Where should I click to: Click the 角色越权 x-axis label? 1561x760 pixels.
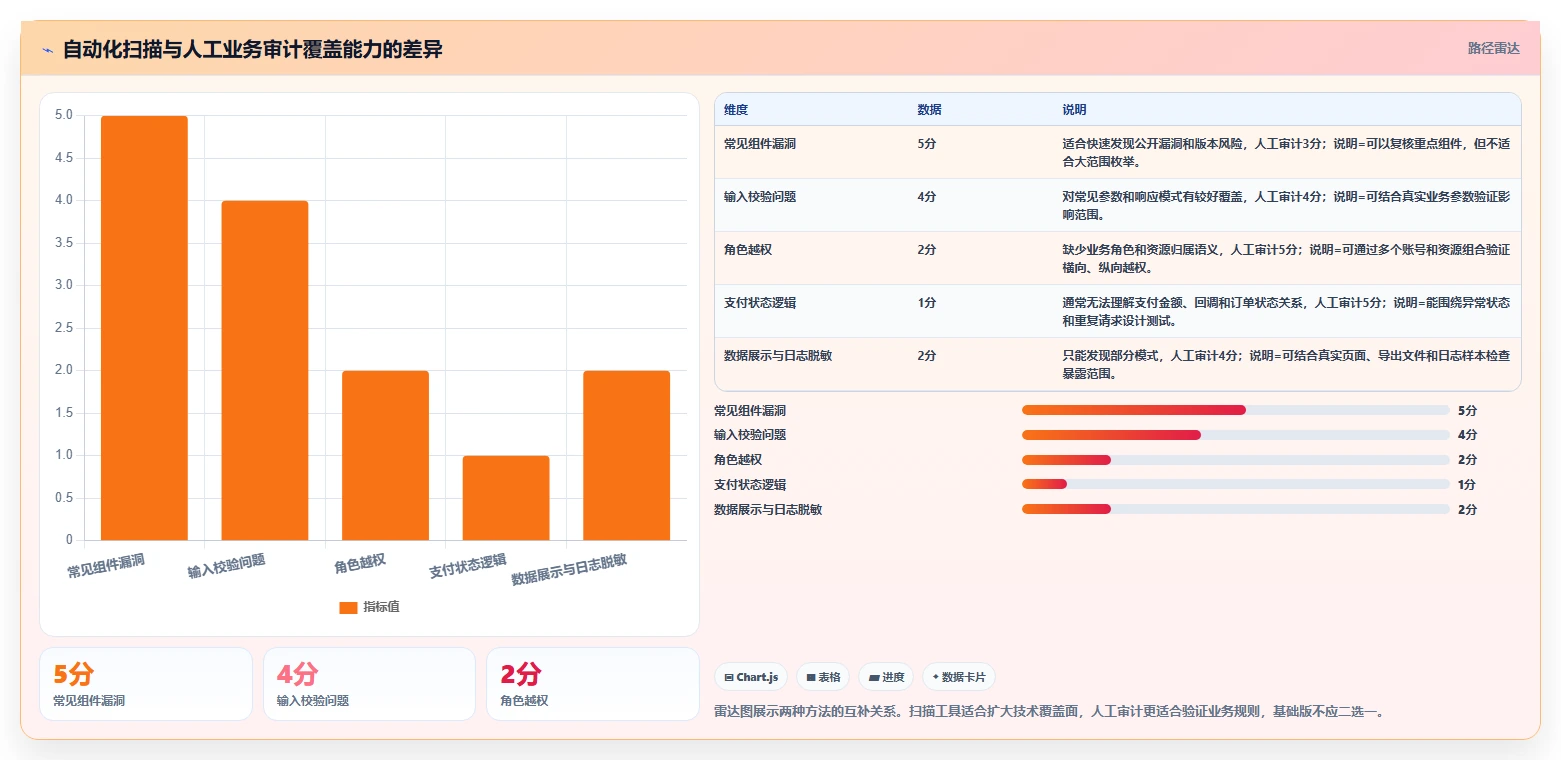pyautogui.click(x=360, y=563)
